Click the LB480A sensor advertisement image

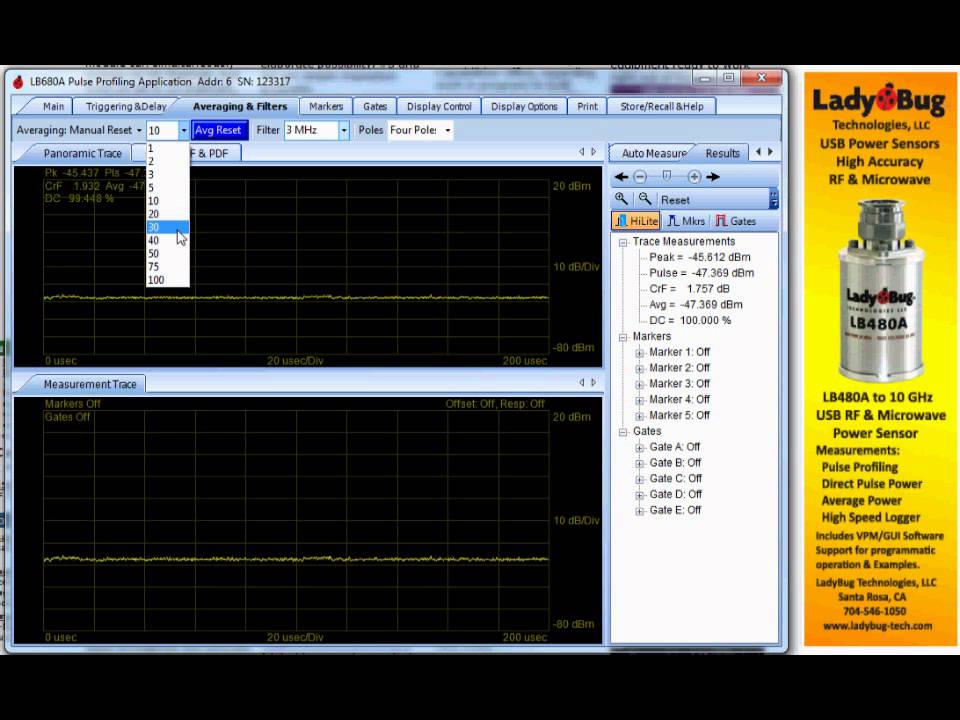click(880, 290)
